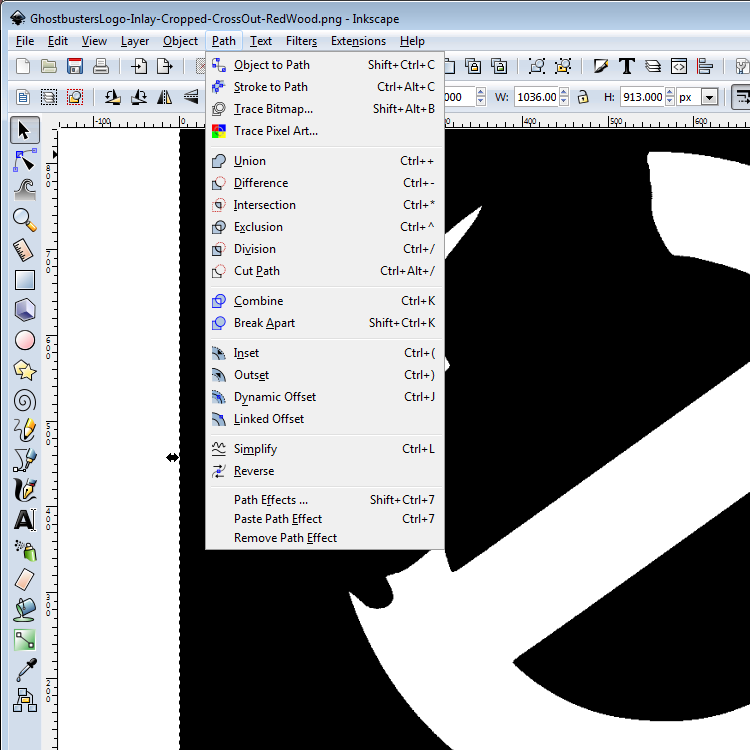Screen dimensions: 750x750
Task: Select the Rectangle tool
Action: coord(24,280)
